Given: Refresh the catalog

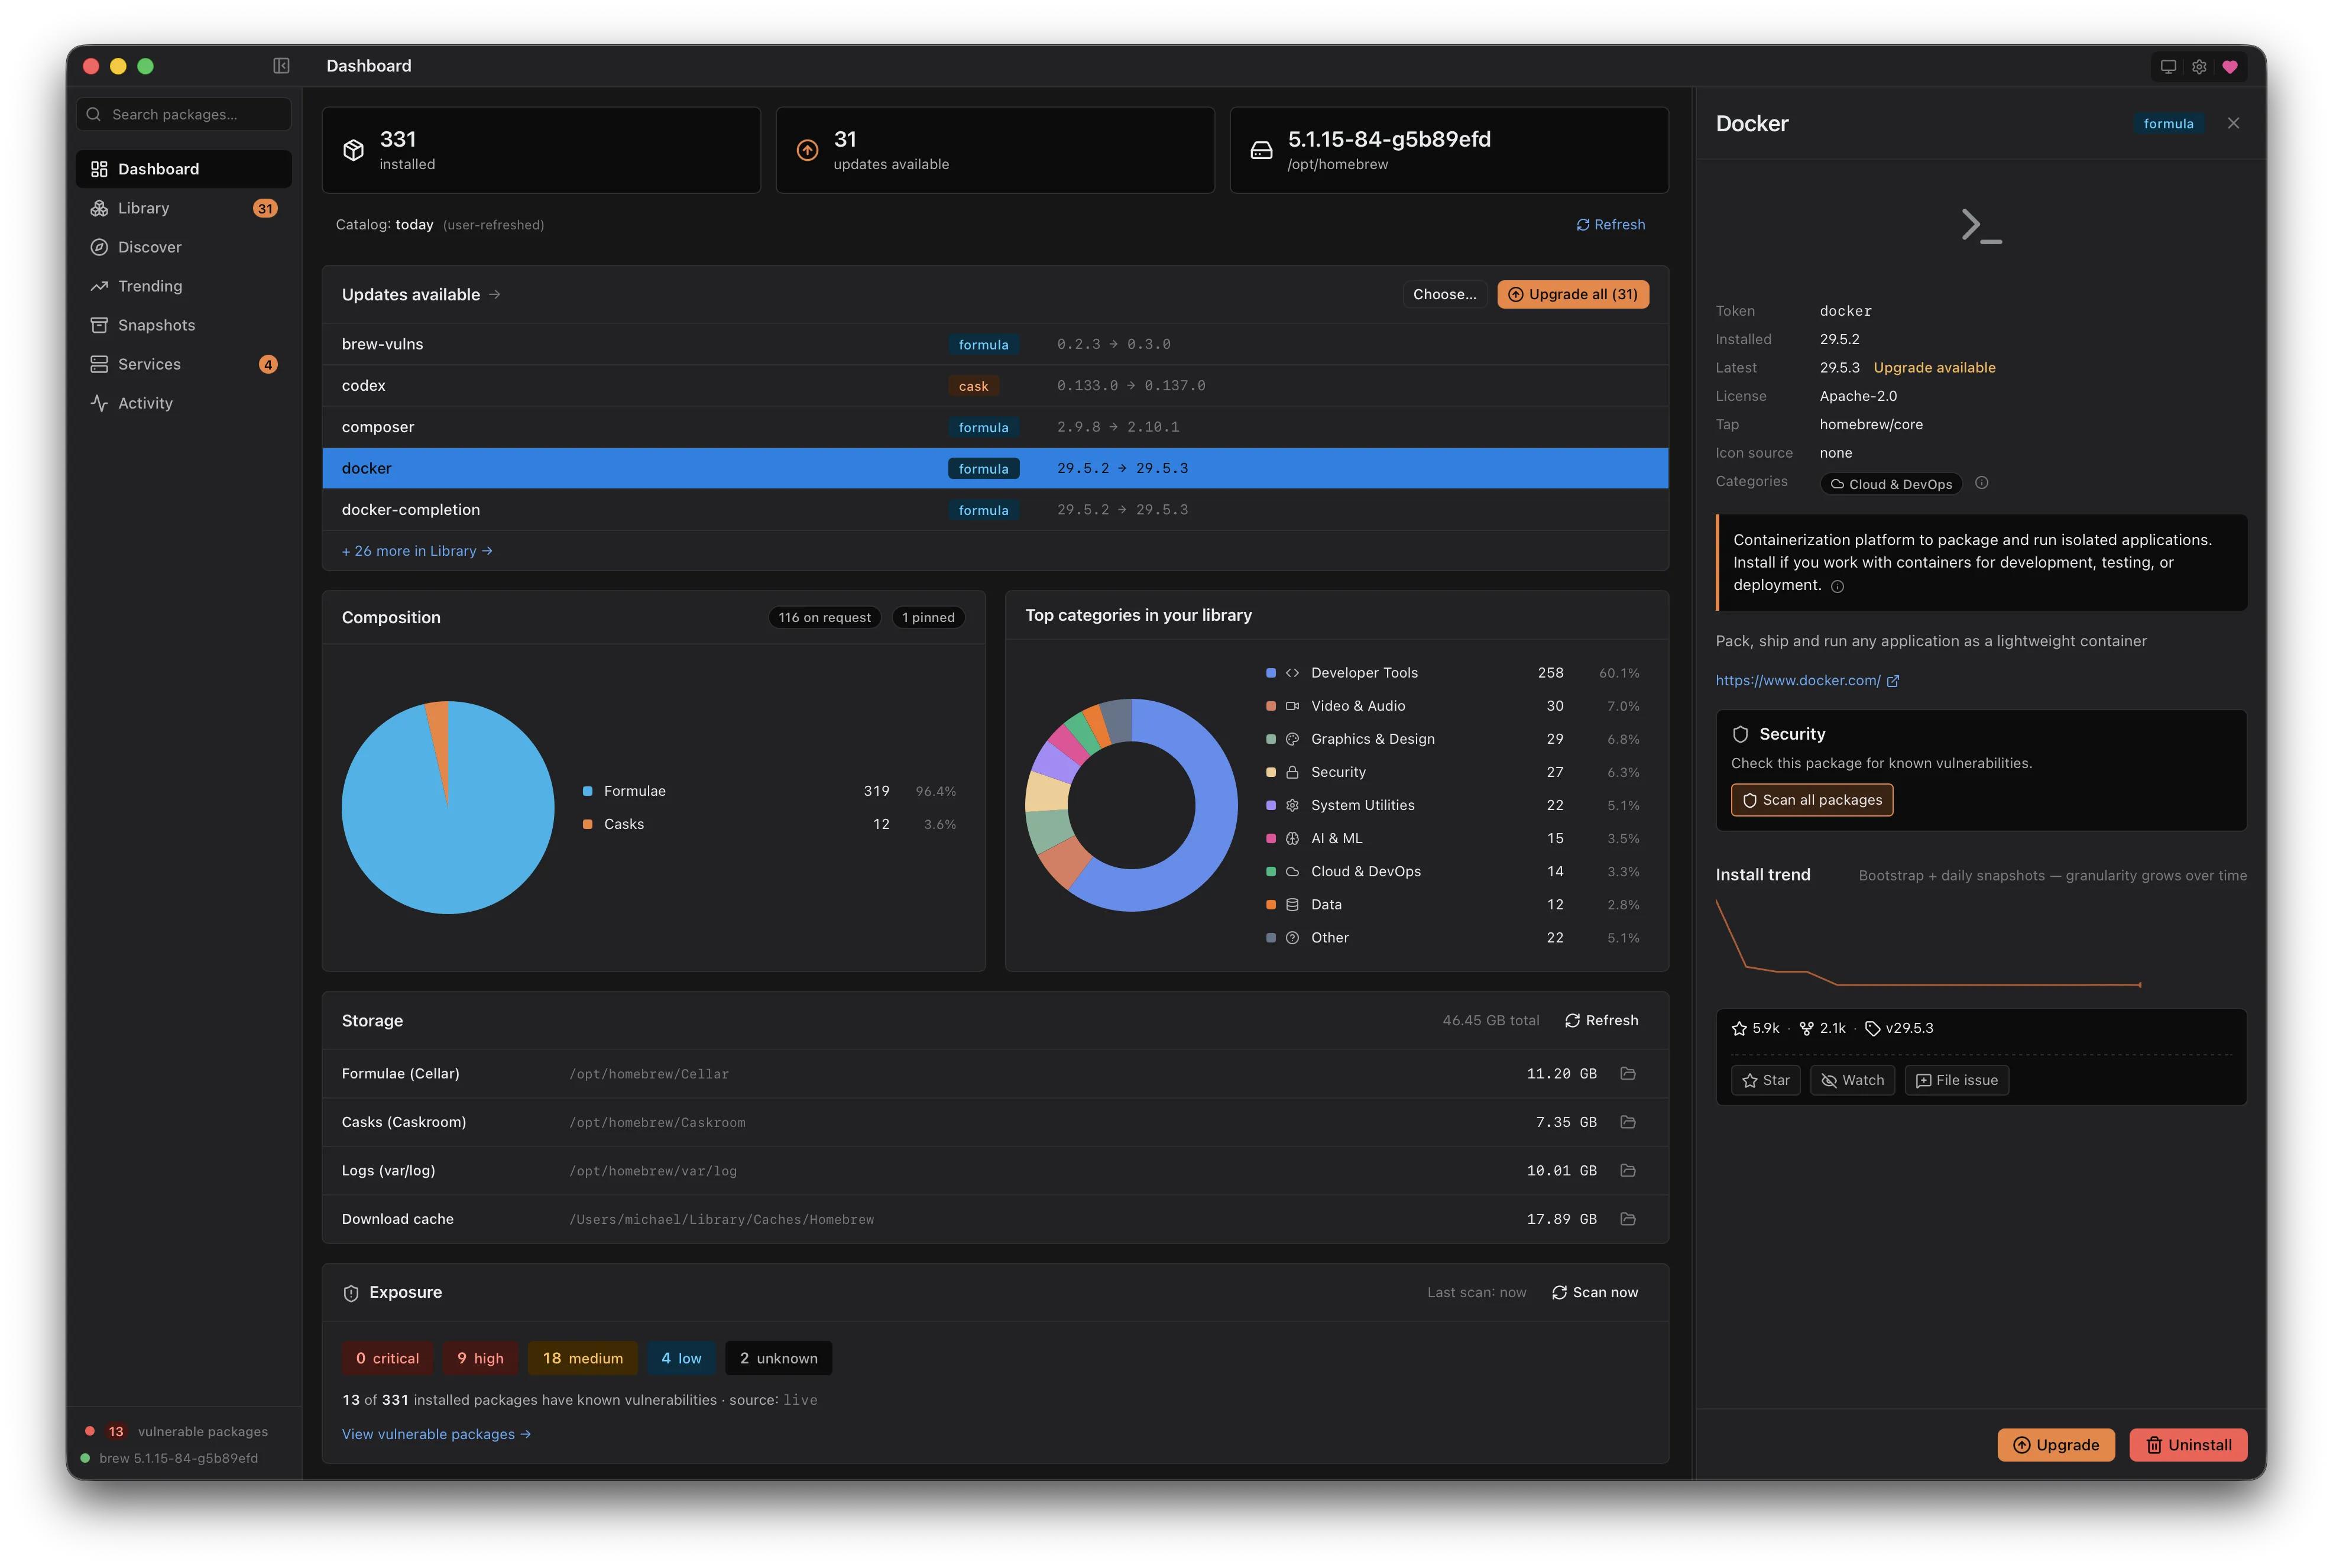Looking at the screenshot, I should coord(1610,225).
